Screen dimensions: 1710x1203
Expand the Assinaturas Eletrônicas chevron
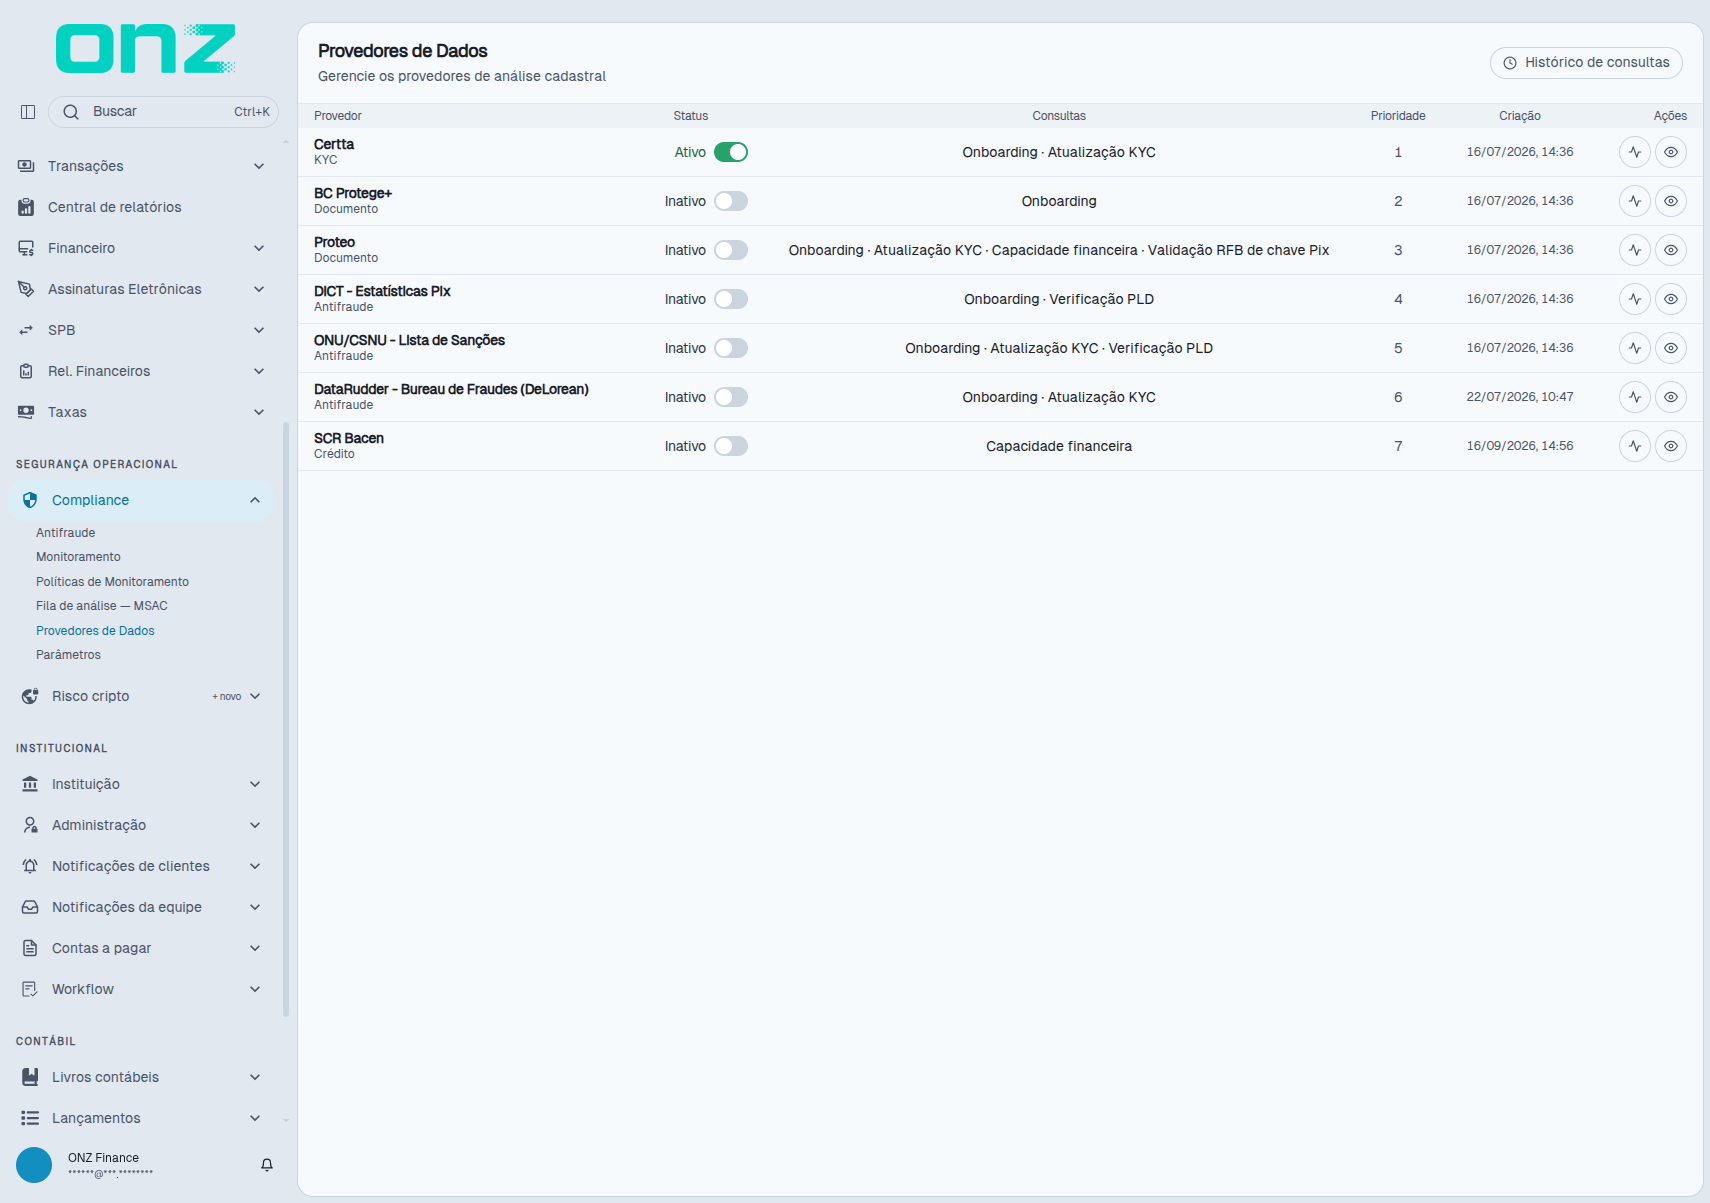coord(259,289)
